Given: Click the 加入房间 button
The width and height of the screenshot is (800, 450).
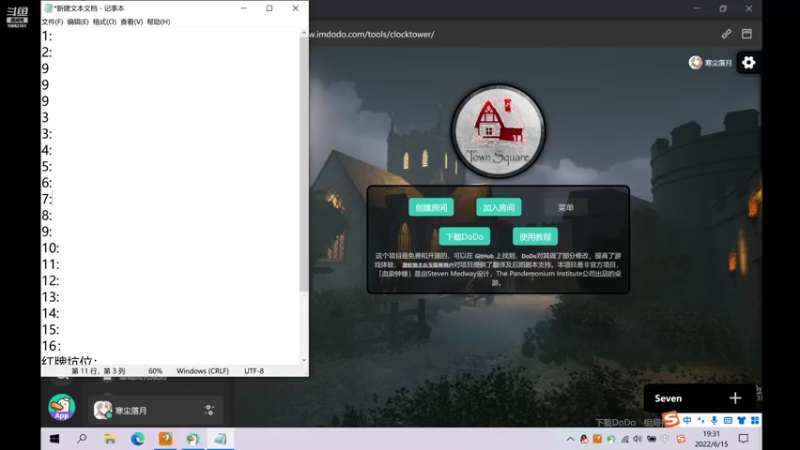Looking at the screenshot, I should (498, 208).
